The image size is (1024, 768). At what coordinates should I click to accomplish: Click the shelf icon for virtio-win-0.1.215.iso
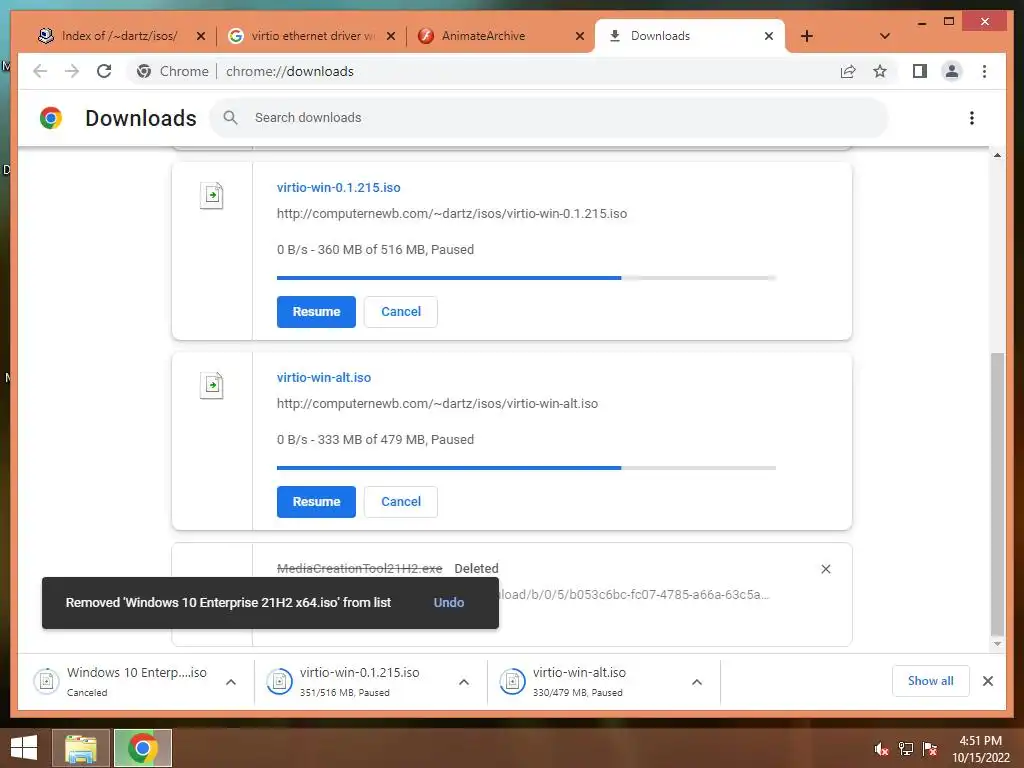(280, 681)
